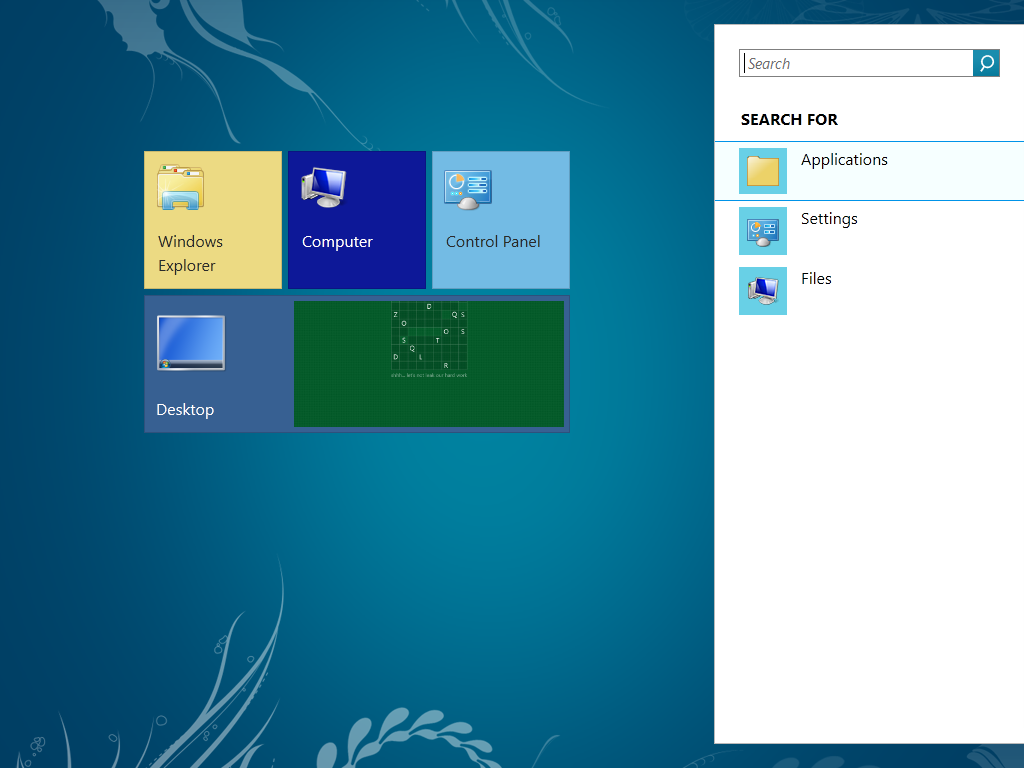
Task: Click the letter grid in desktop preview
Action: [429, 337]
